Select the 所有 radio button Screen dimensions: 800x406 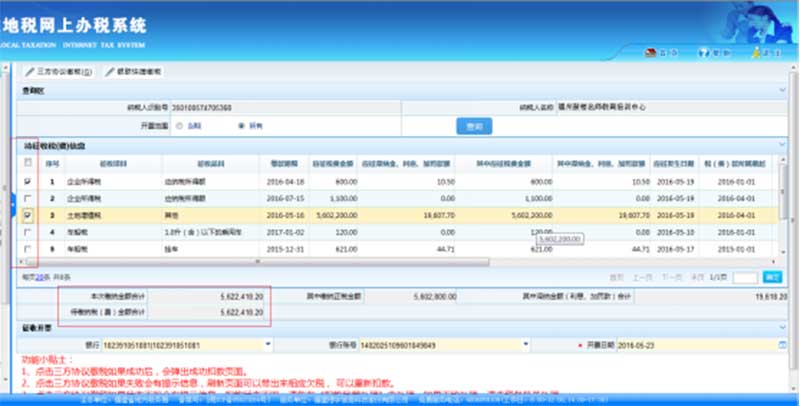point(241,126)
